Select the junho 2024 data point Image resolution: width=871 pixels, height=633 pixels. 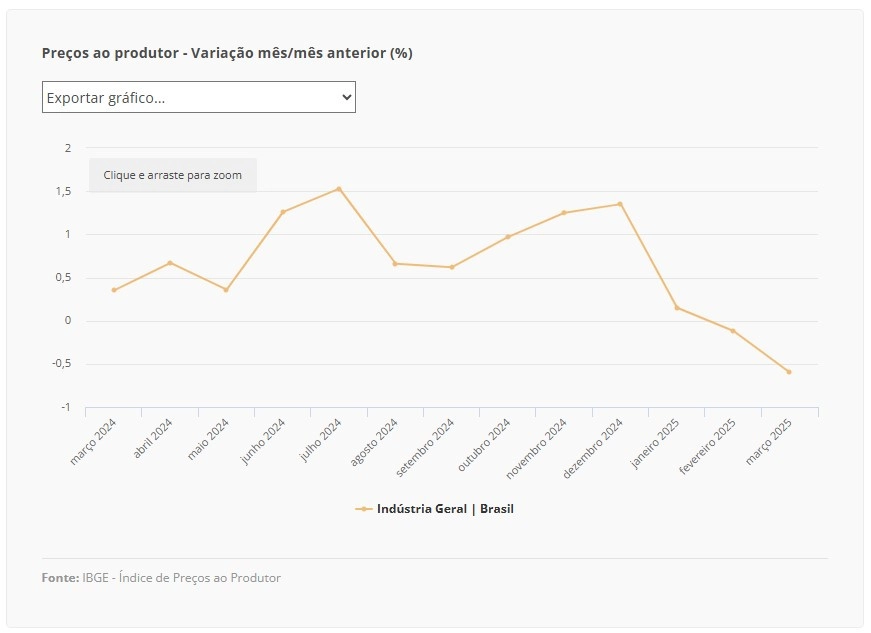coord(283,212)
